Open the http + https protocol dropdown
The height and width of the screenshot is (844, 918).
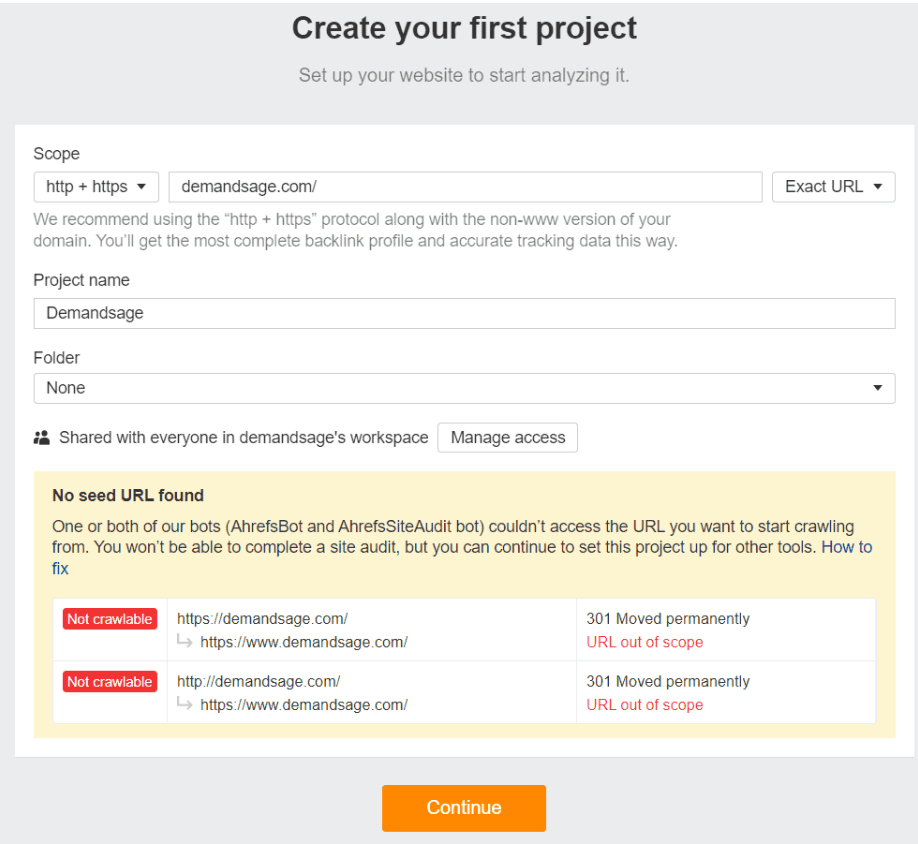(96, 187)
